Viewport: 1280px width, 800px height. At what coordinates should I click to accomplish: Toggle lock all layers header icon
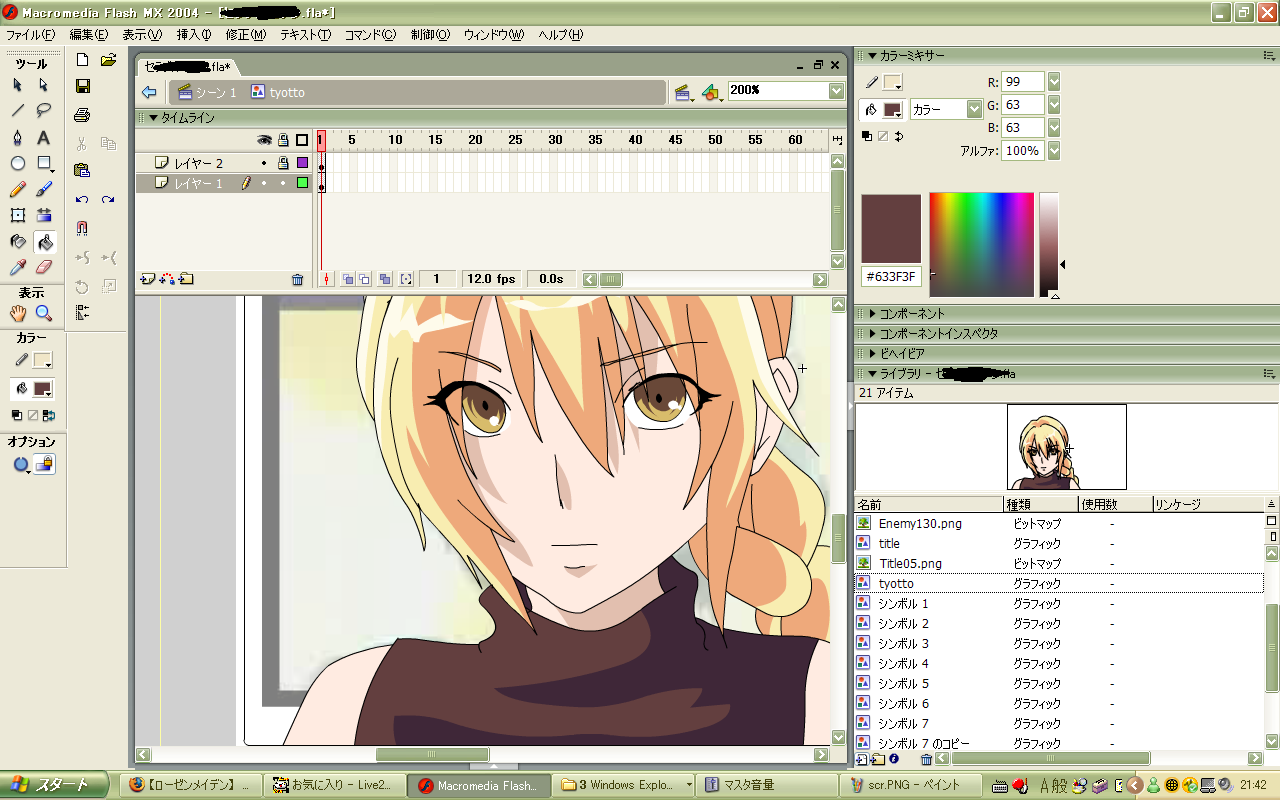(x=283, y=140)
